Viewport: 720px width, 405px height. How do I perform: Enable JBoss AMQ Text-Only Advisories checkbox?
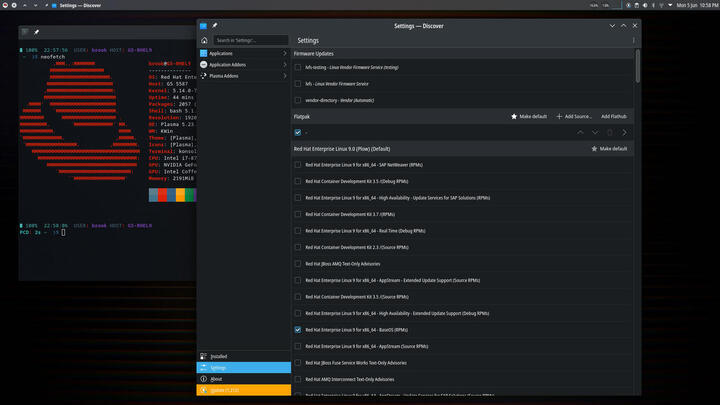(298, 264)
